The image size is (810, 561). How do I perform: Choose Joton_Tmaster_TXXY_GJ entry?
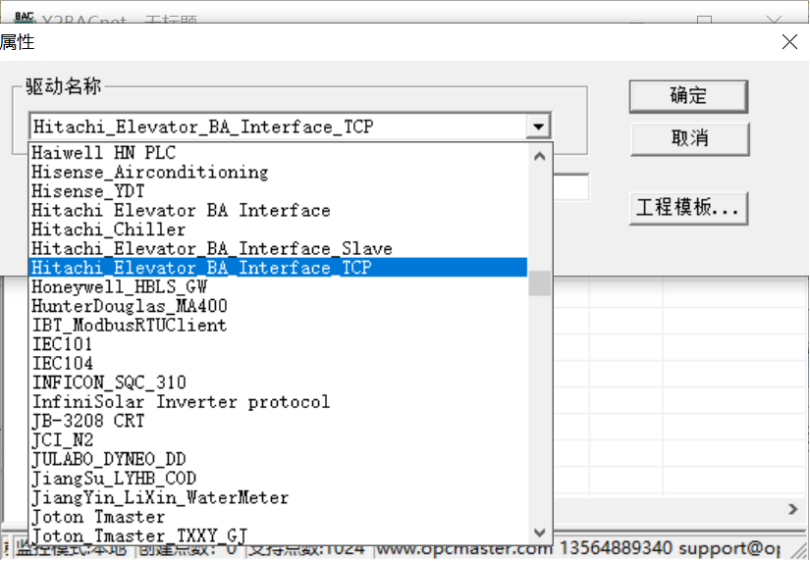[278, 535]
